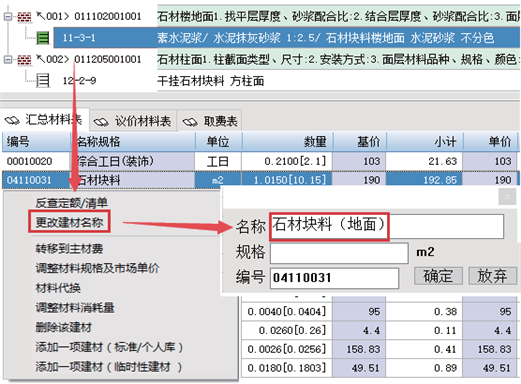This screenshot has width=521, height=384.
Task: Click subtotal cell 21.63
Action: pyautogui.click(x=425, y=161)
